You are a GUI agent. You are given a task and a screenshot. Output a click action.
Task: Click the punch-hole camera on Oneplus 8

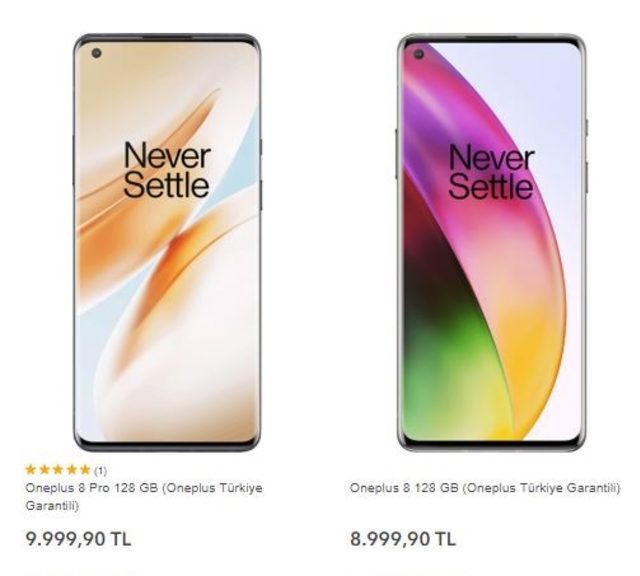pyautogui.click(x=419, y=54)
